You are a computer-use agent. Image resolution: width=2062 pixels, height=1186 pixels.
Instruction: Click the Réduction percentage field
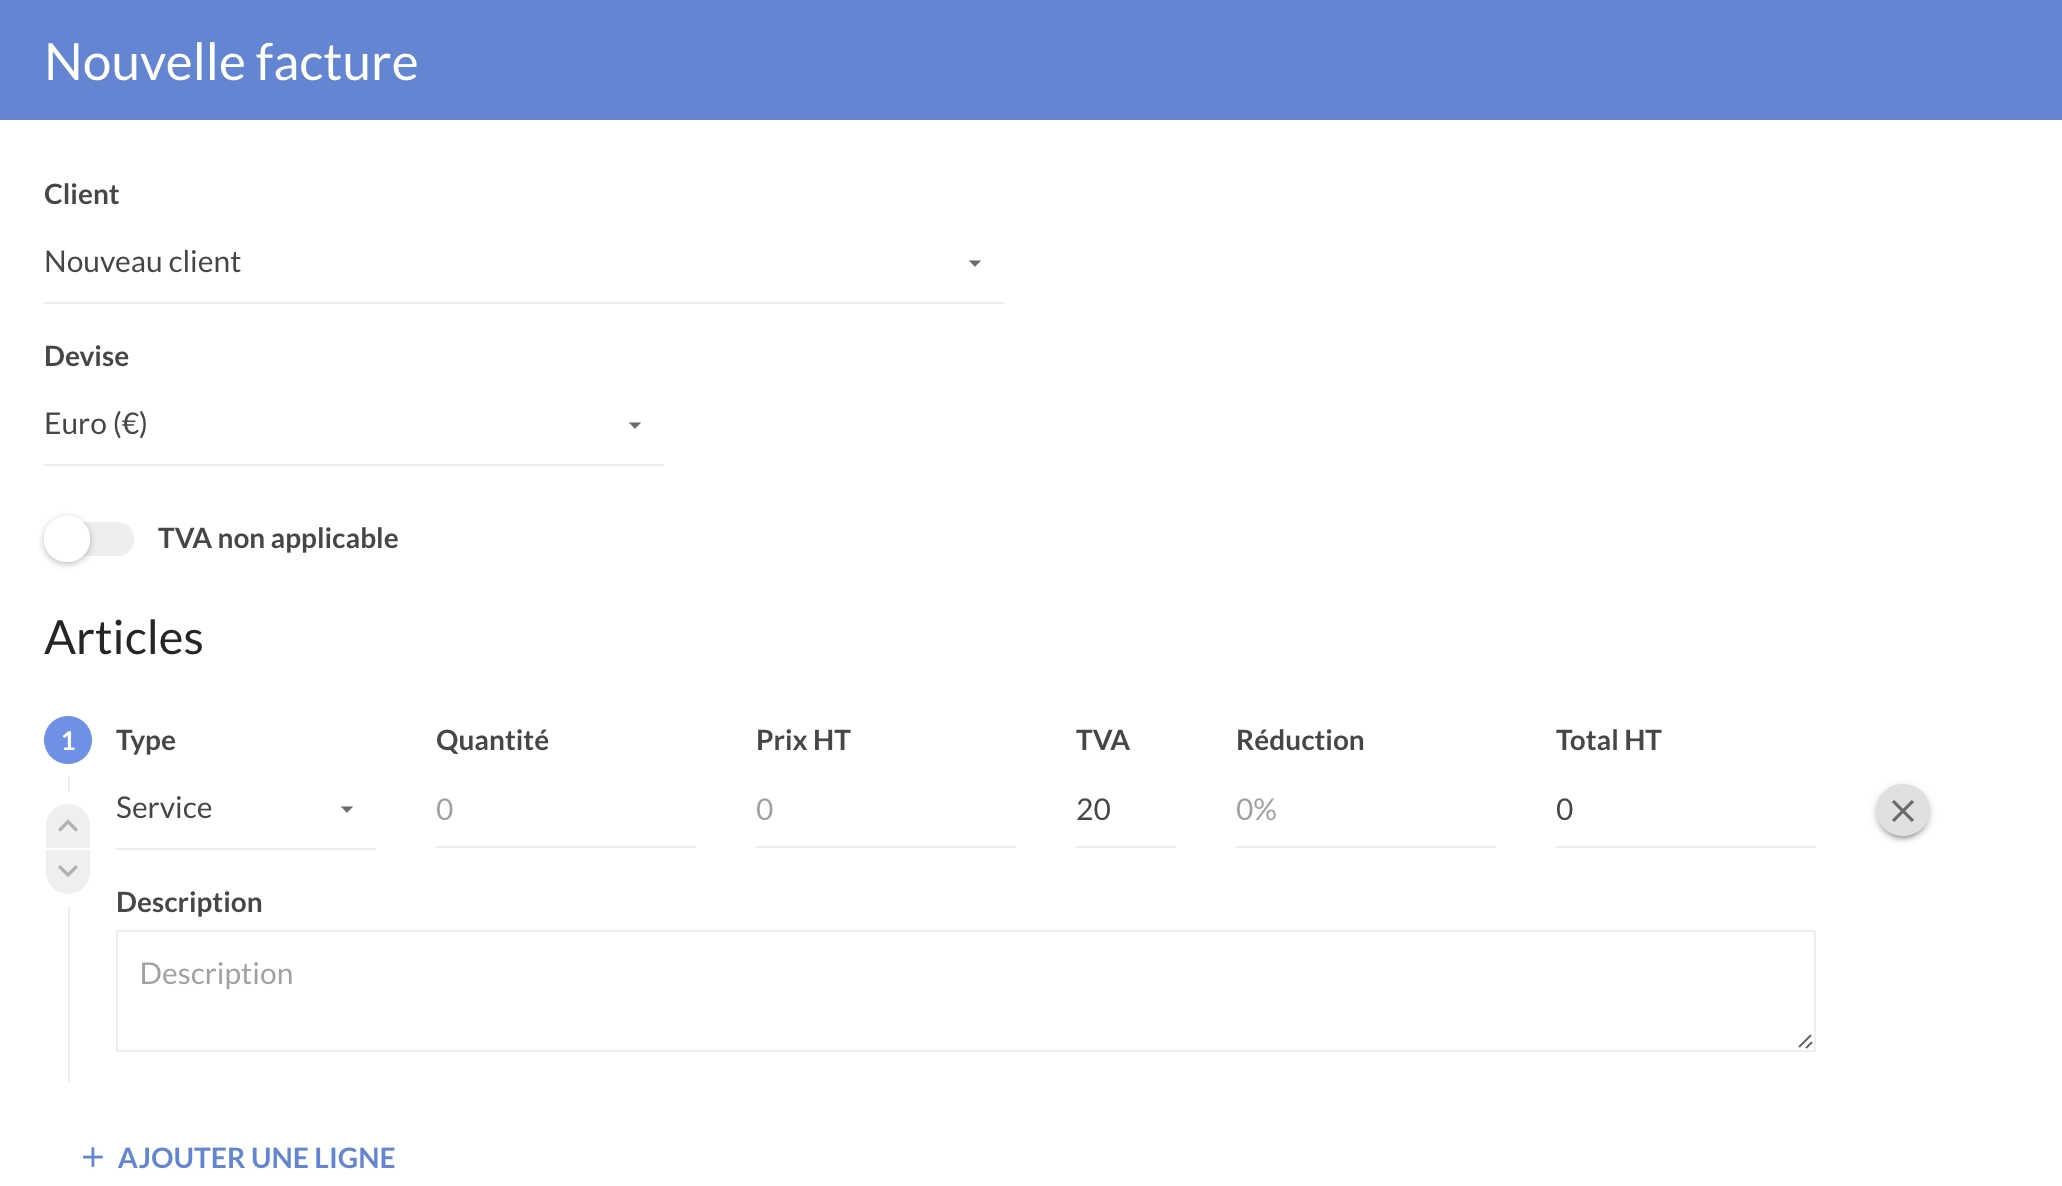pyautogui.click(x=1365, y=809)
